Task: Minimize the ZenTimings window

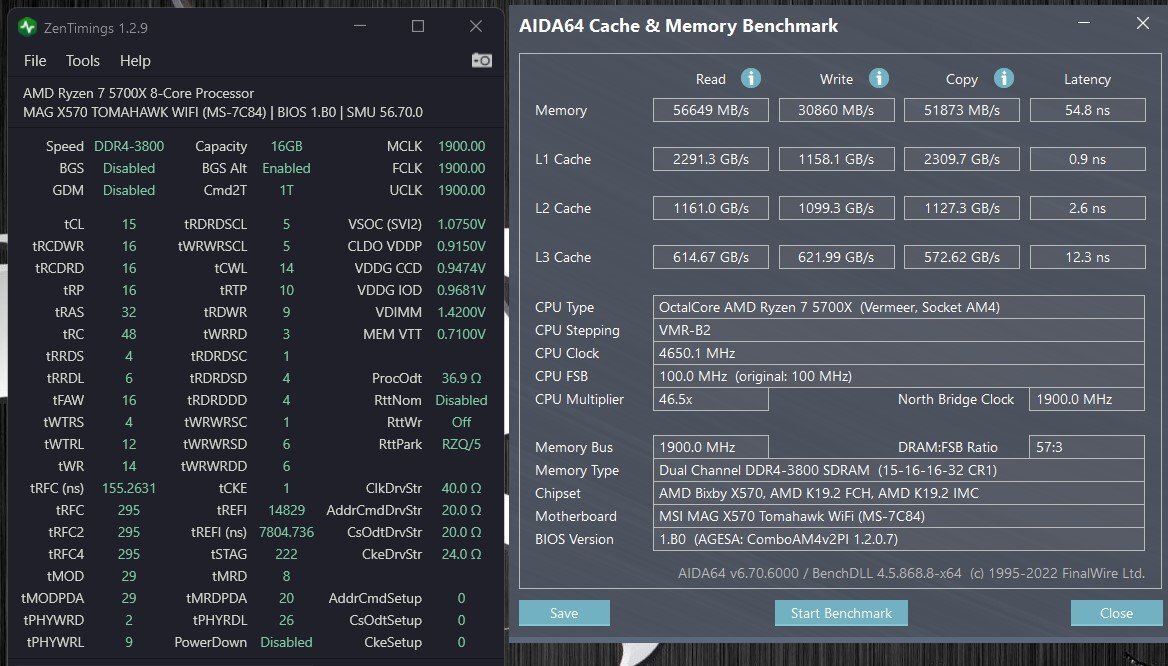Action: coord(360,27)
